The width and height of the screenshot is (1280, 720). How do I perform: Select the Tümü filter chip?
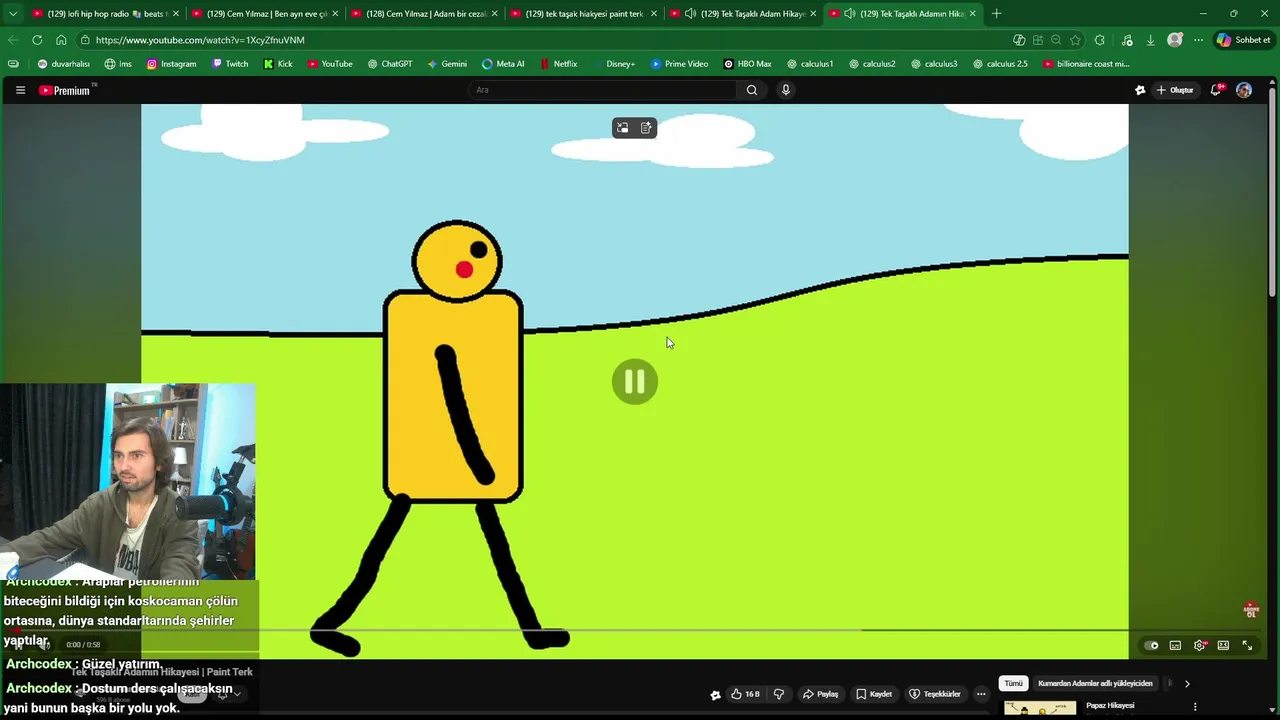(1013, 684)
